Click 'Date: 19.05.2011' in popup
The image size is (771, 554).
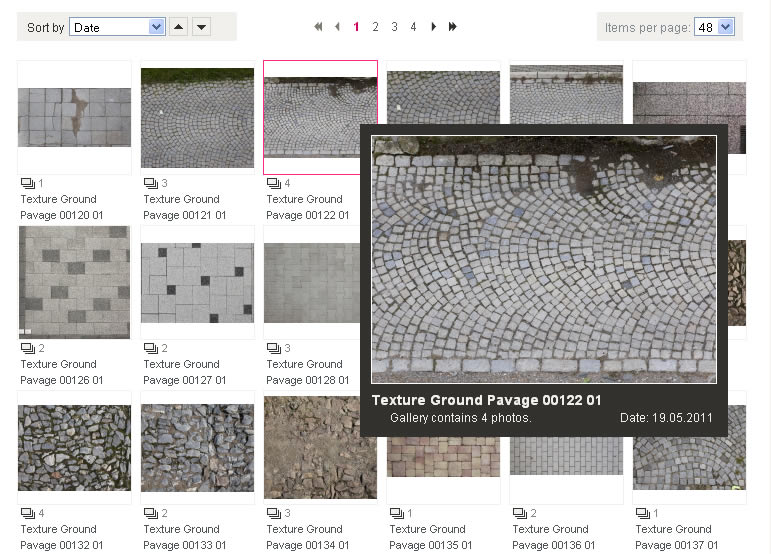coord(666,418)
